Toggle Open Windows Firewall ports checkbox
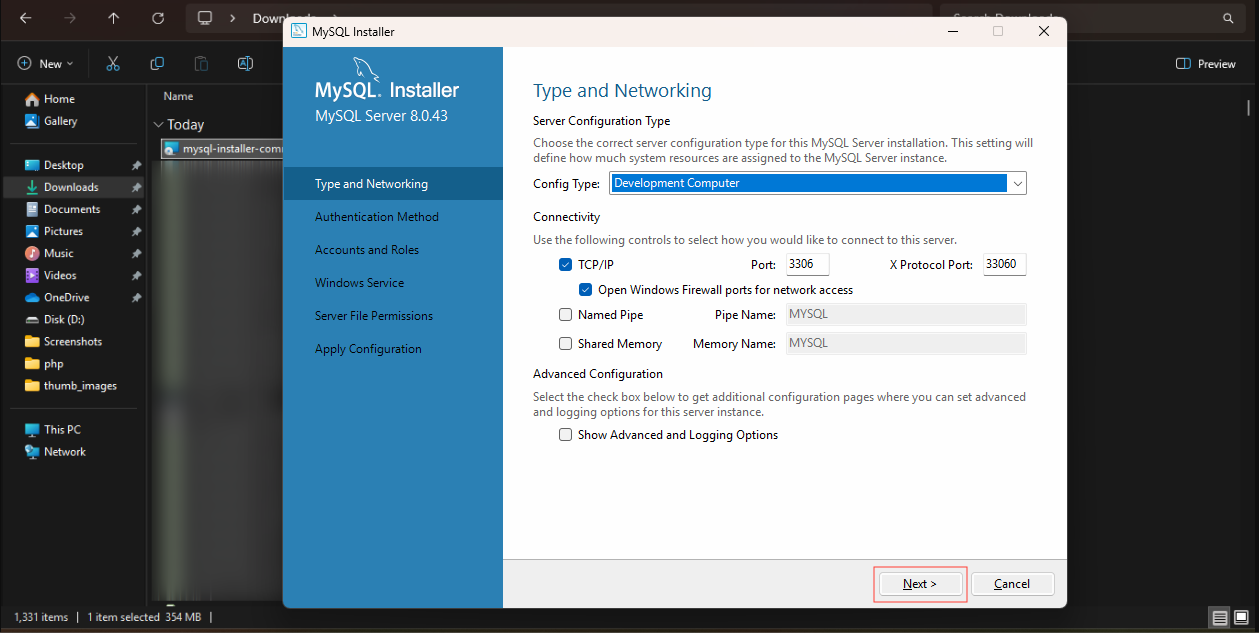The width and height of the screenshot is (1259, 633). coord(586,290)
